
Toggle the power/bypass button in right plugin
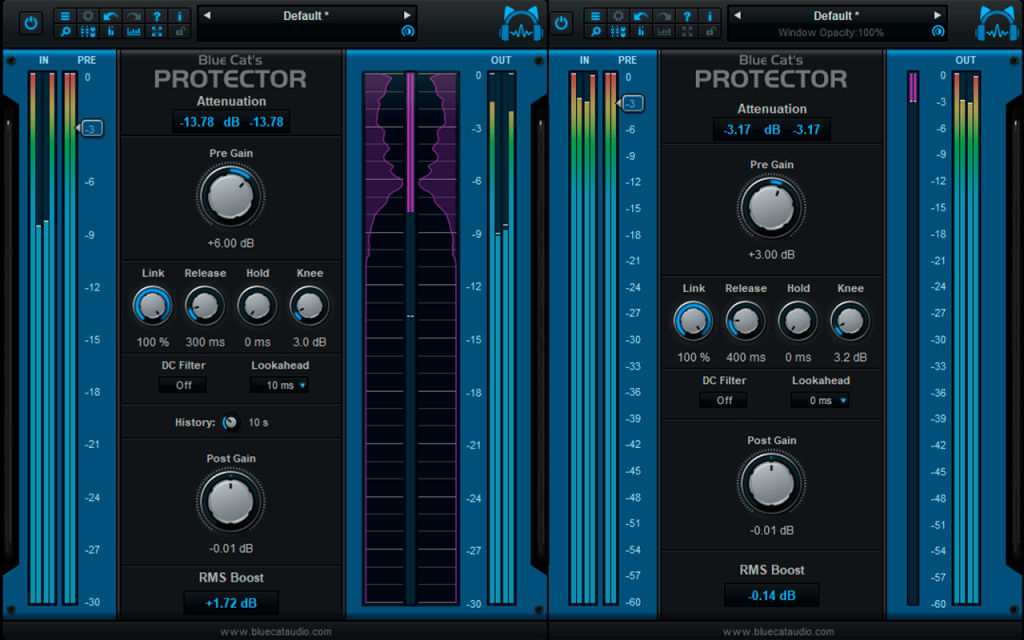point(561,24)
